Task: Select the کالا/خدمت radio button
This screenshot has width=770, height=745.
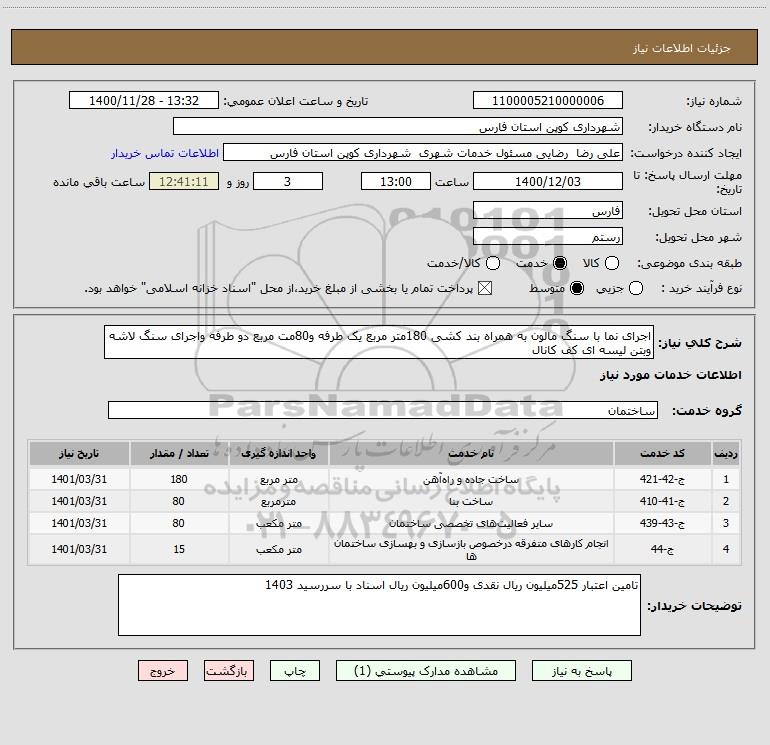Action: (x=493, y=263)
